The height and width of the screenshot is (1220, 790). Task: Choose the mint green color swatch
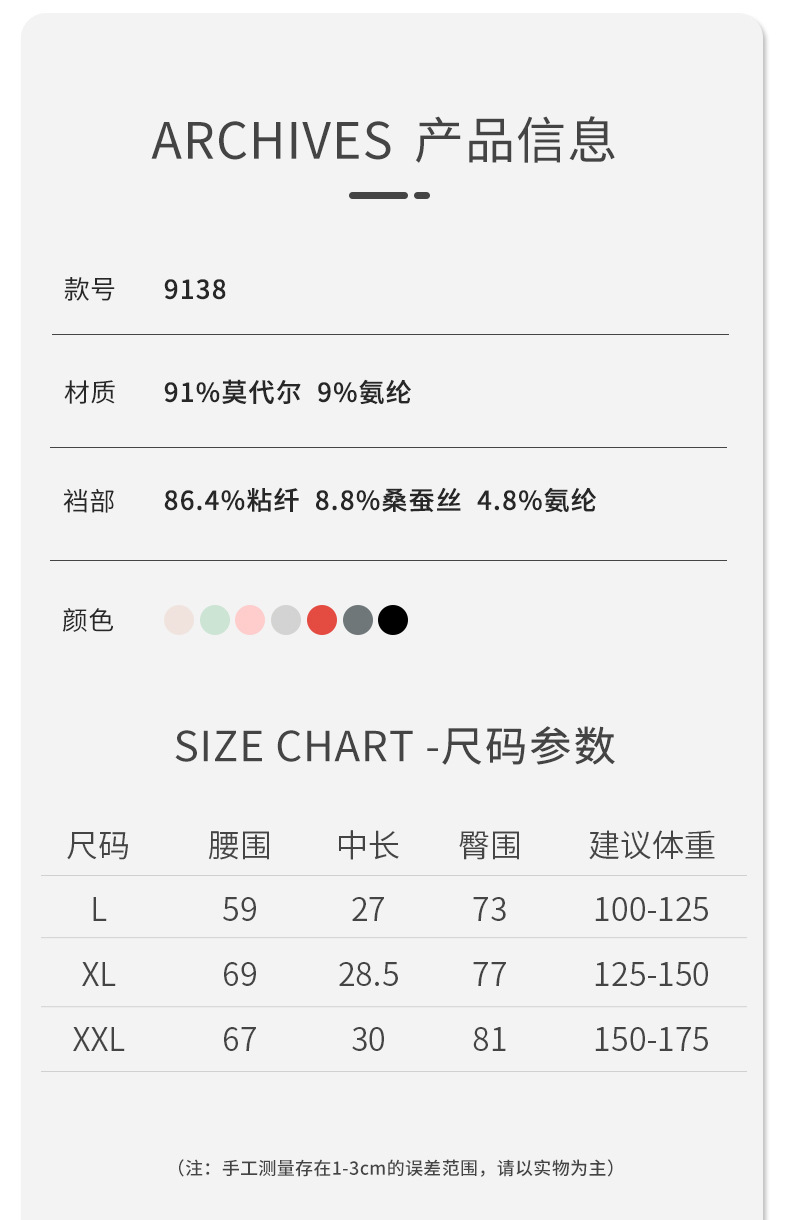(215, 620)
